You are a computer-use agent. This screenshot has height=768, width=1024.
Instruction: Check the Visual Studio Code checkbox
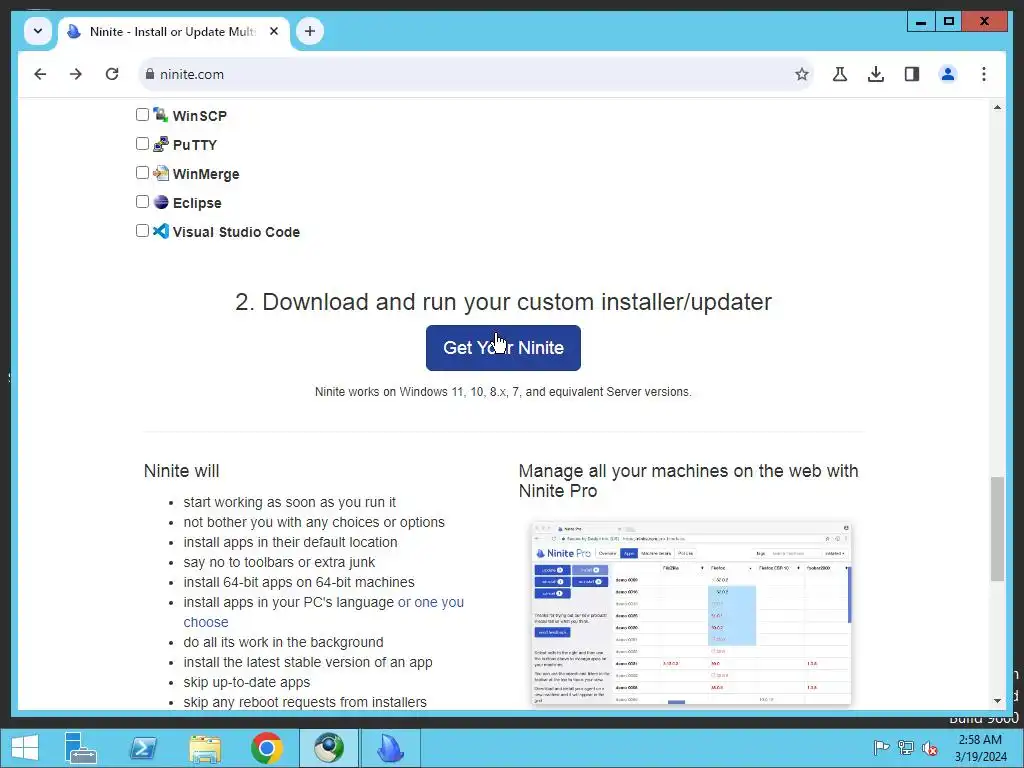tap(142, 231)
